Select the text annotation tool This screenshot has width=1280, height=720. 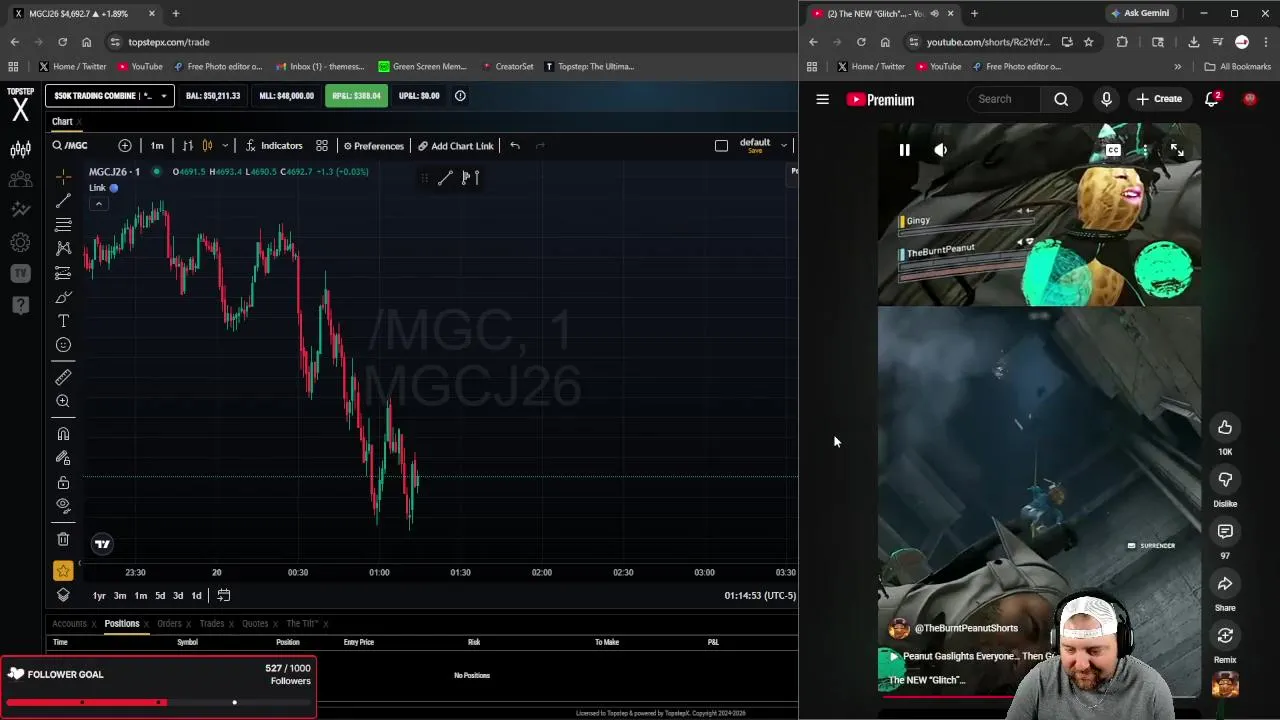(63, 321)
